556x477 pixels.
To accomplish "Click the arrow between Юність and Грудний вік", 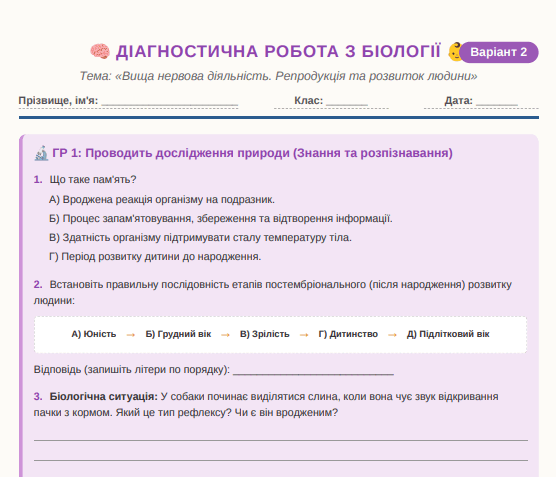I will point(131,335).
